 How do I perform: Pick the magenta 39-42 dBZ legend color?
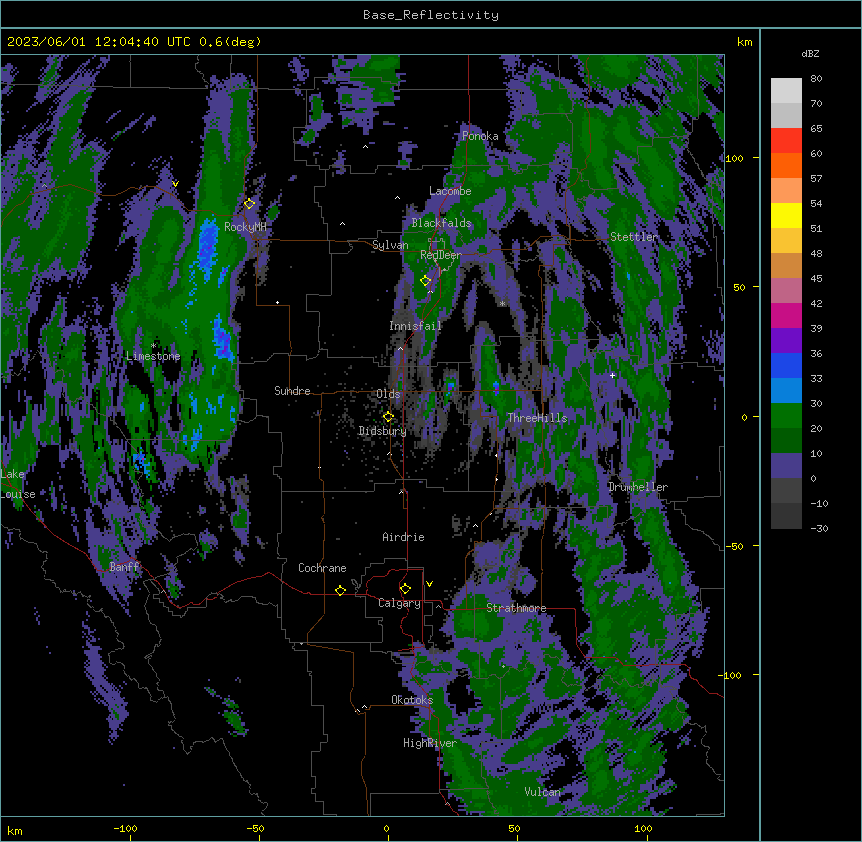click(786, 315)
